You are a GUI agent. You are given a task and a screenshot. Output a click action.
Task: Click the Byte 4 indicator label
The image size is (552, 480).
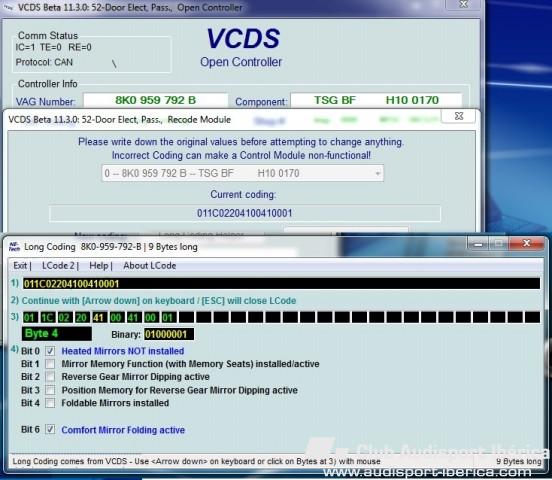(x=57, y=333)
